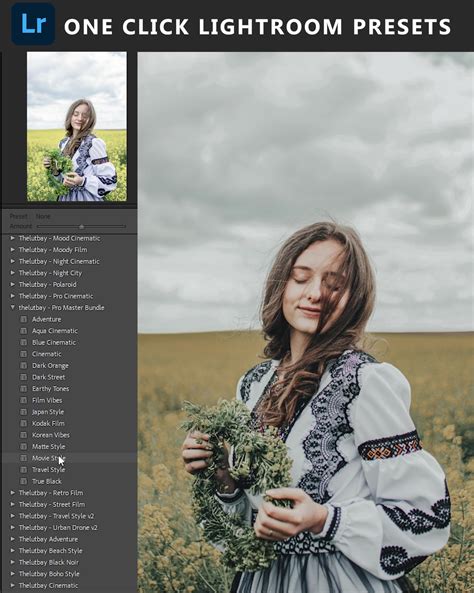Select the Dark Orange preset label
Screen dimensions: 474x593
pyautogui.click(x=50, y=366)
